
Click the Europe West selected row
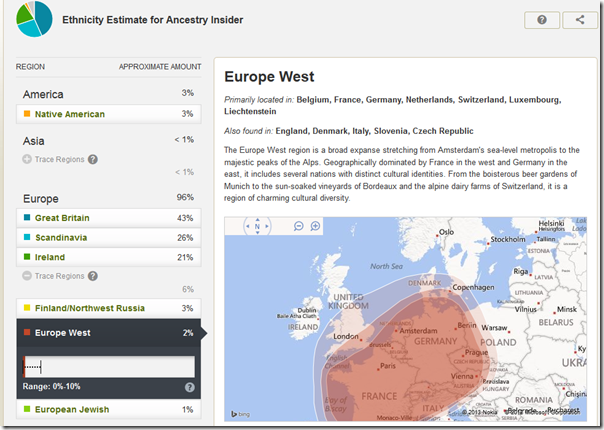point(109,333)
